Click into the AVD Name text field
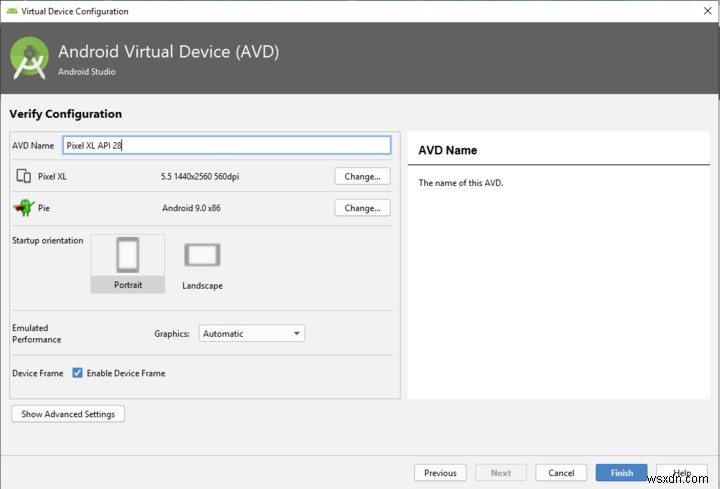Viewport: 720px width, 489px height. coord(227,145)
